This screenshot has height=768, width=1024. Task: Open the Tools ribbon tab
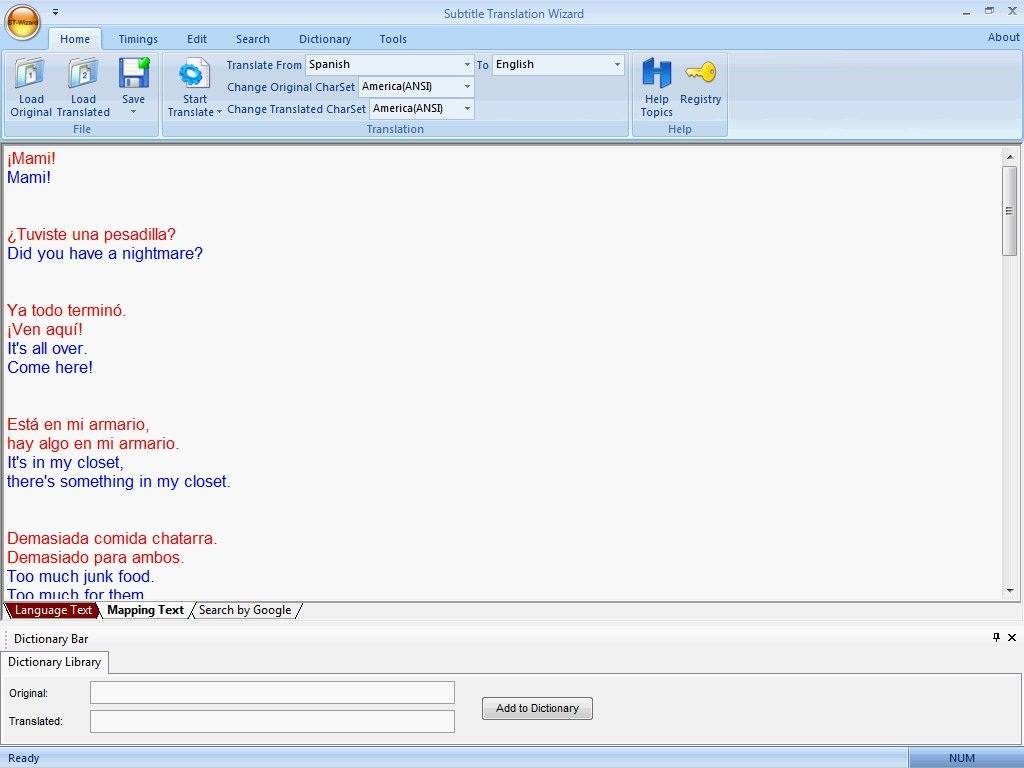tap(393, 39)
